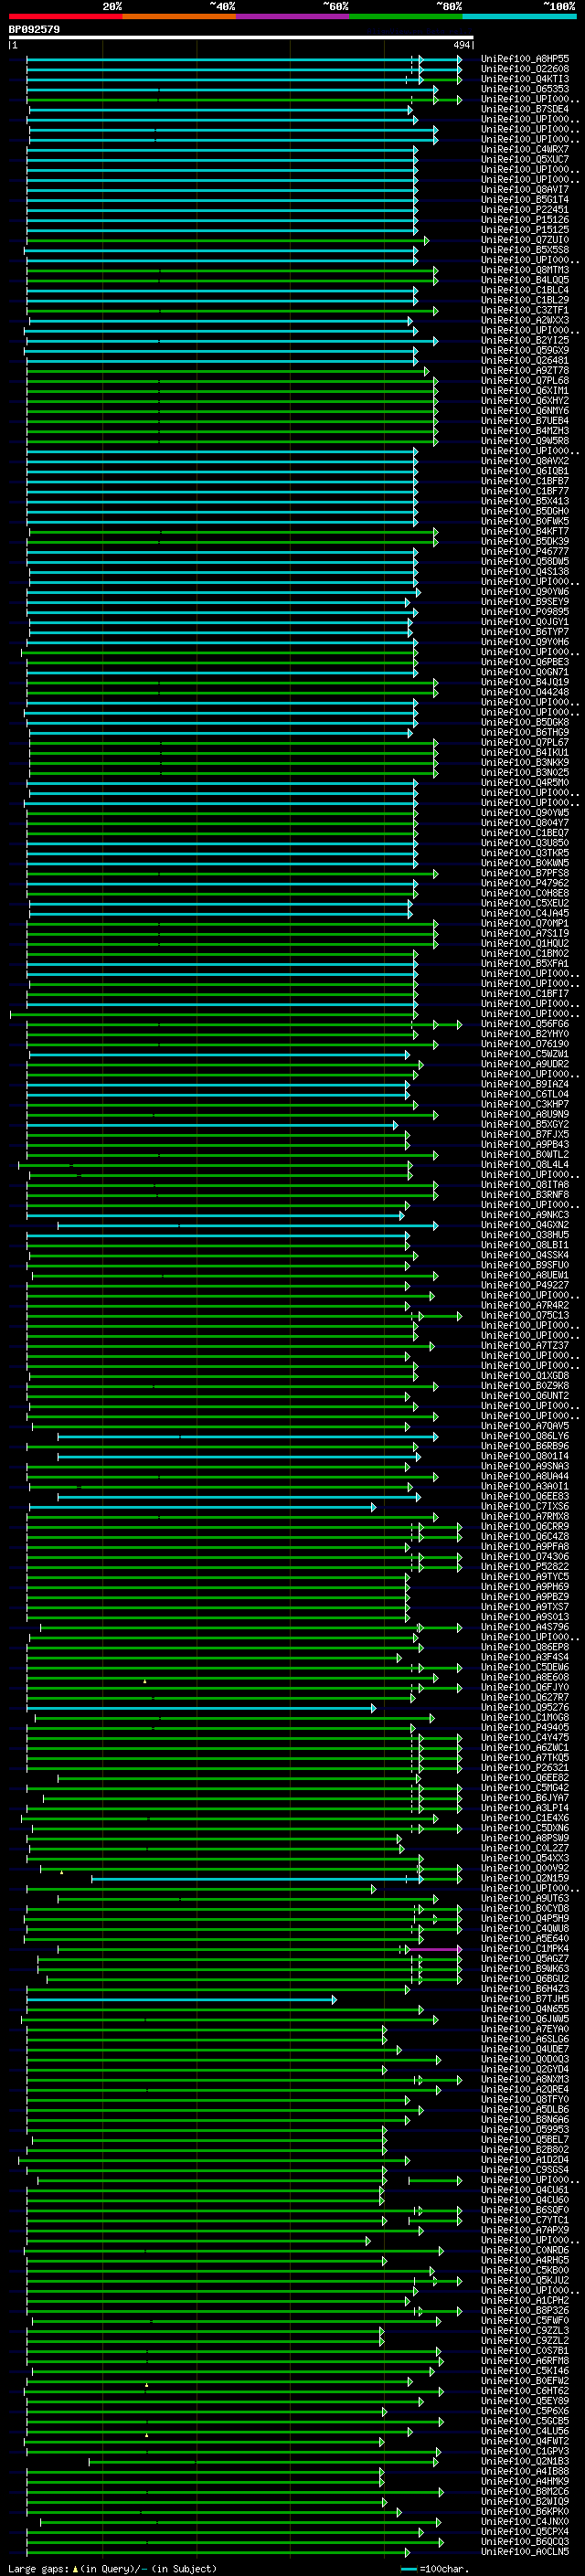Select the UniRef100_B5G1T4 label
Viewport: 585px width, 2576px height.
coord(525,200)
